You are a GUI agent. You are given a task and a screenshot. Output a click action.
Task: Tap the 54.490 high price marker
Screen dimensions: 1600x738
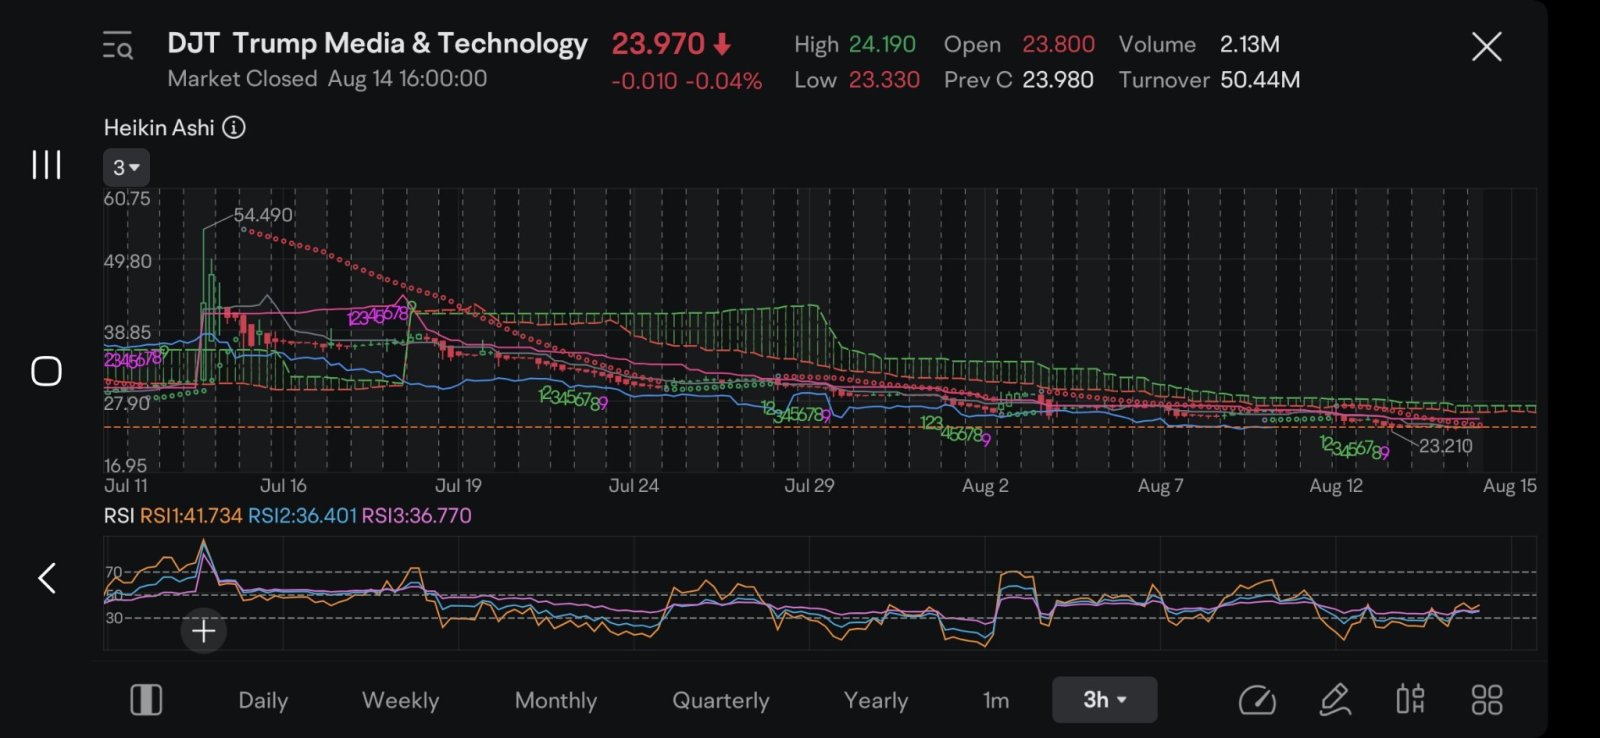pos(263,215)
